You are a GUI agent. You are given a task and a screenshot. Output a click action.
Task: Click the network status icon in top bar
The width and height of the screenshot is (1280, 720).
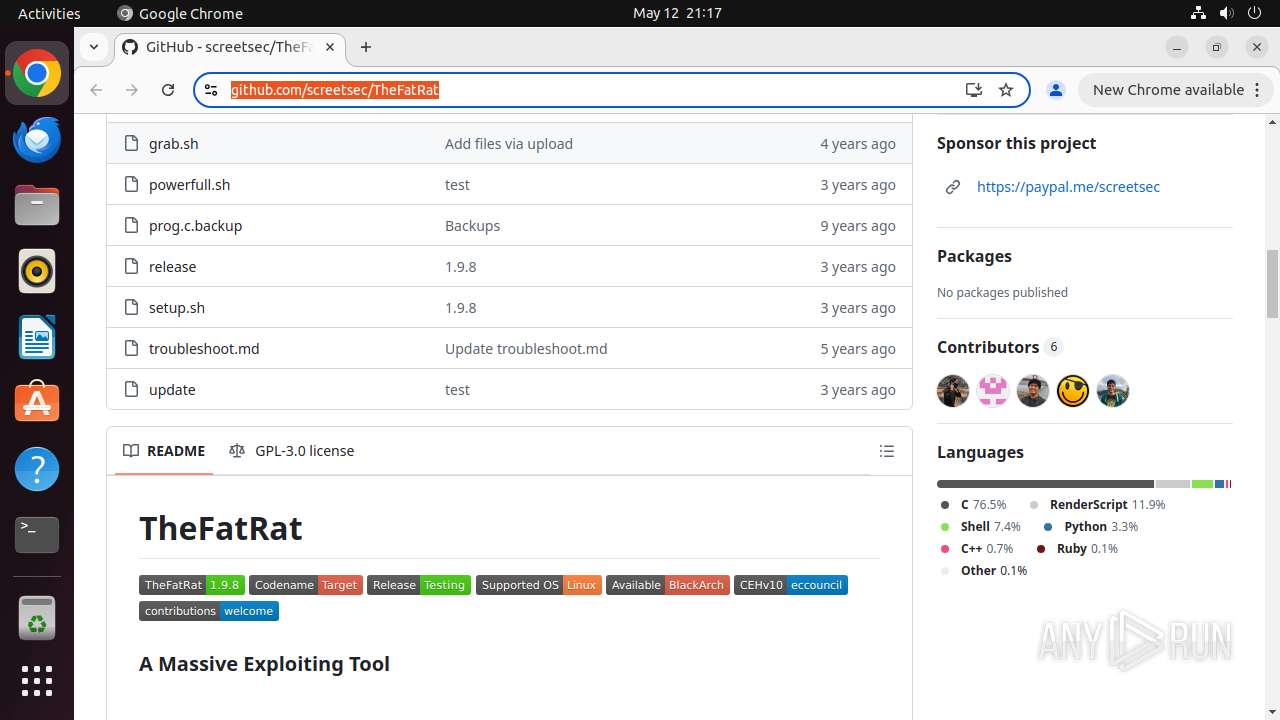(1198, 13)
